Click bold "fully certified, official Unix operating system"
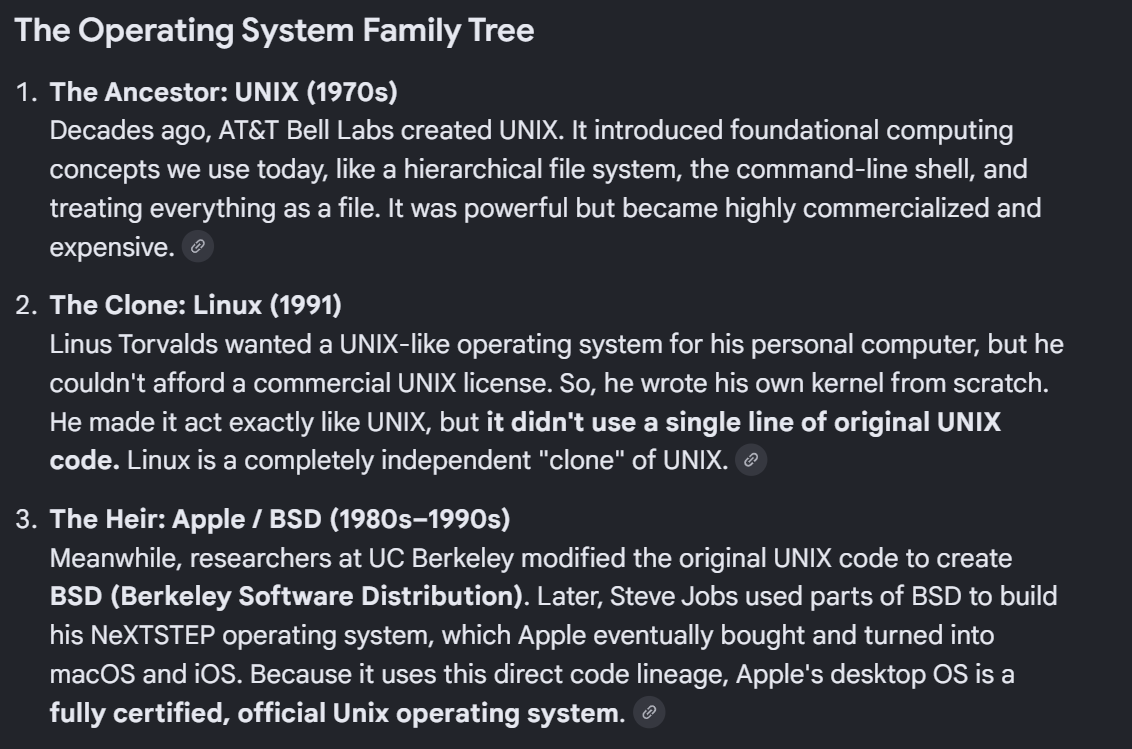The image size is (1132, 749). 334,713
